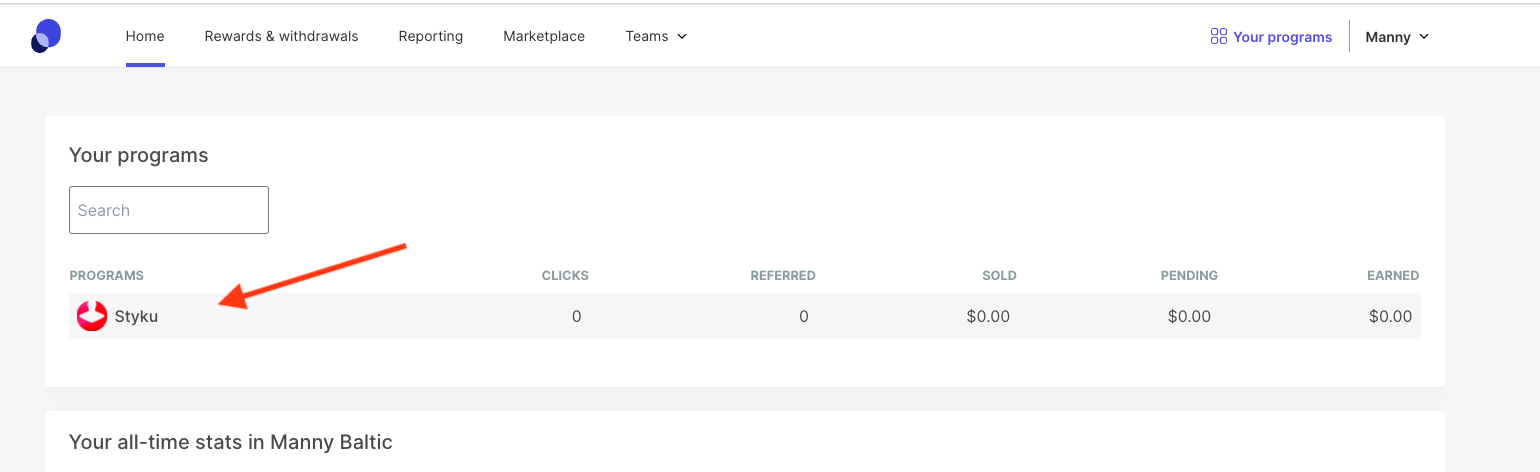The width and height of the screenshot is (1540, 472).
Task: Click the CLICKS column header
Action: point(565,275)
